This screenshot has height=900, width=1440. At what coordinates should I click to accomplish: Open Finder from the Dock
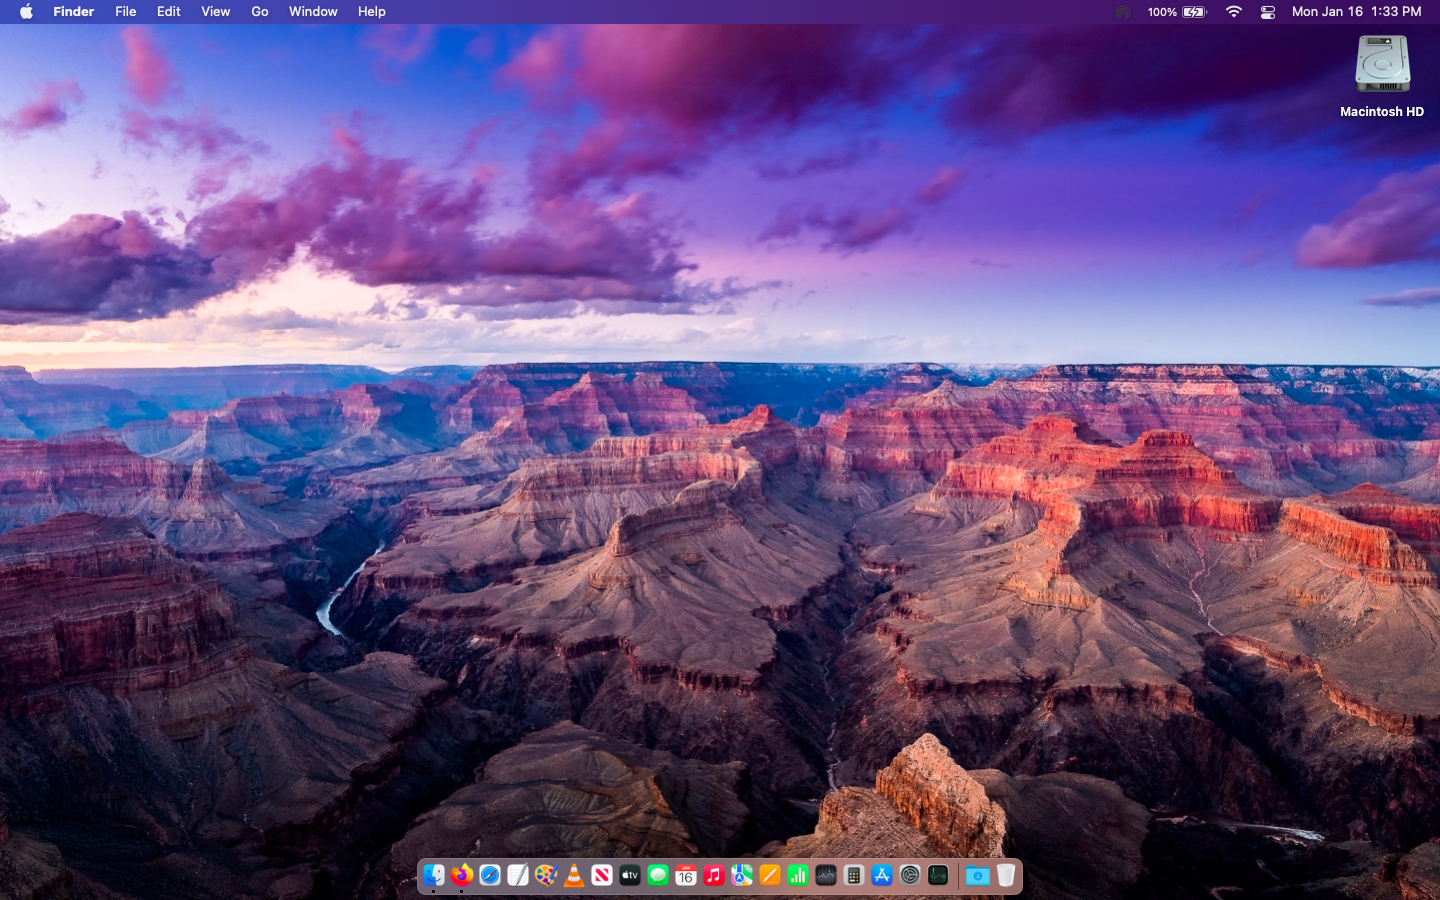pos(433,875)
